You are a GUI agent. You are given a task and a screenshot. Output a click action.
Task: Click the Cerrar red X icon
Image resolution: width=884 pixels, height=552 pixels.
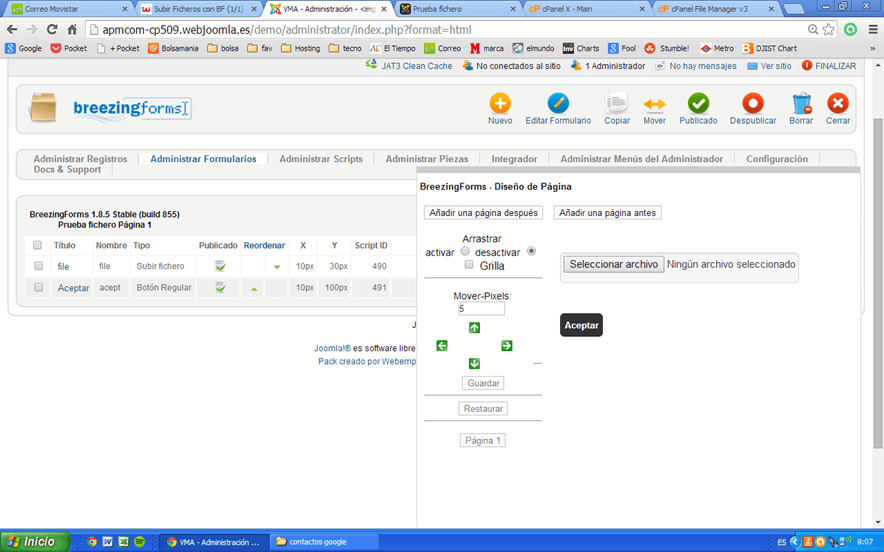[838, 104]
